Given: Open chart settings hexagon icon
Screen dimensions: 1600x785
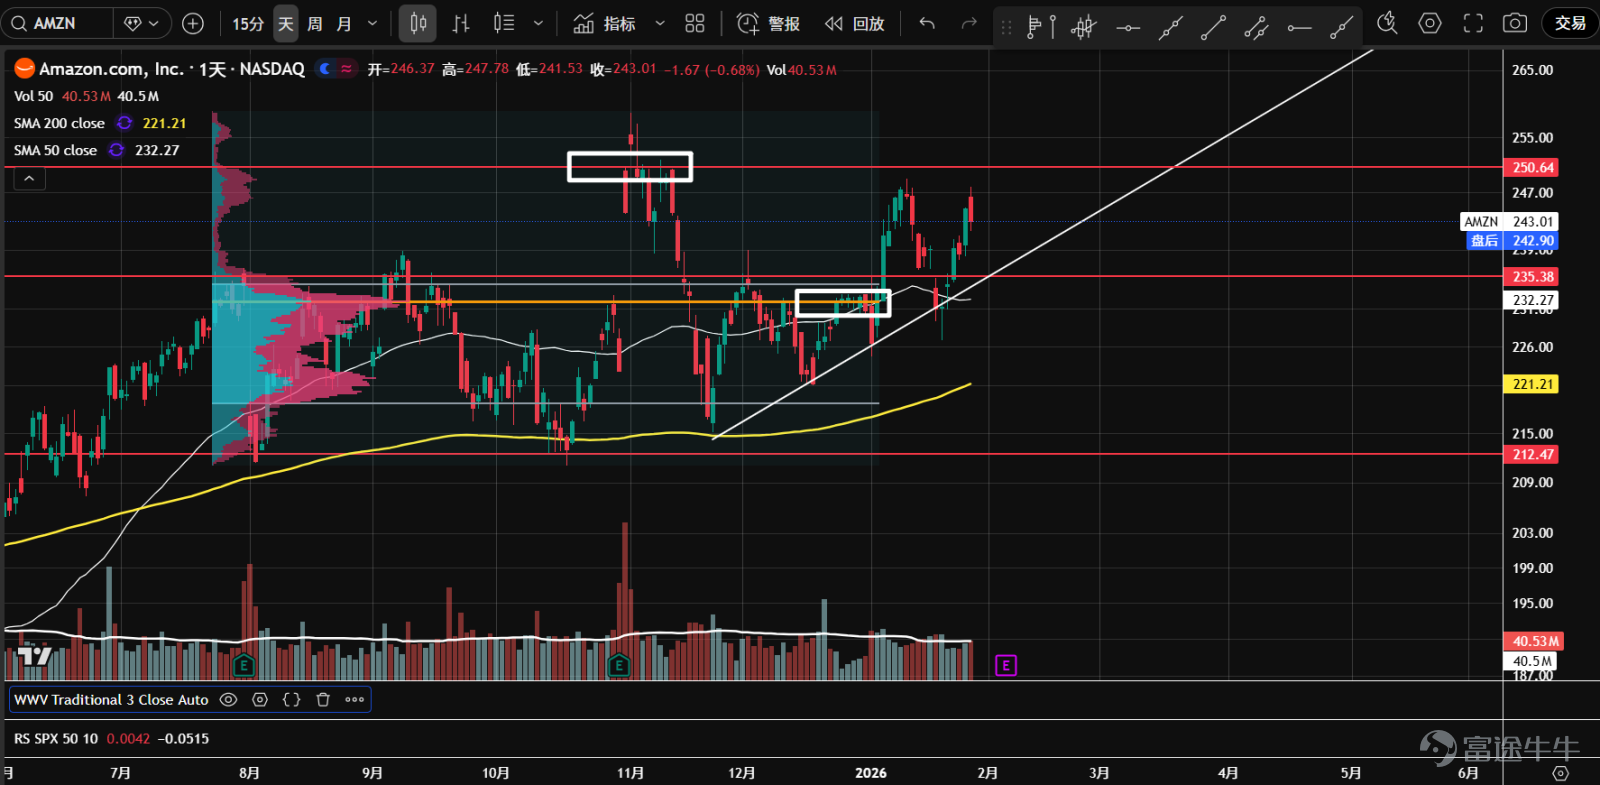Looking at the screenshot, I should click(1430, 23).
